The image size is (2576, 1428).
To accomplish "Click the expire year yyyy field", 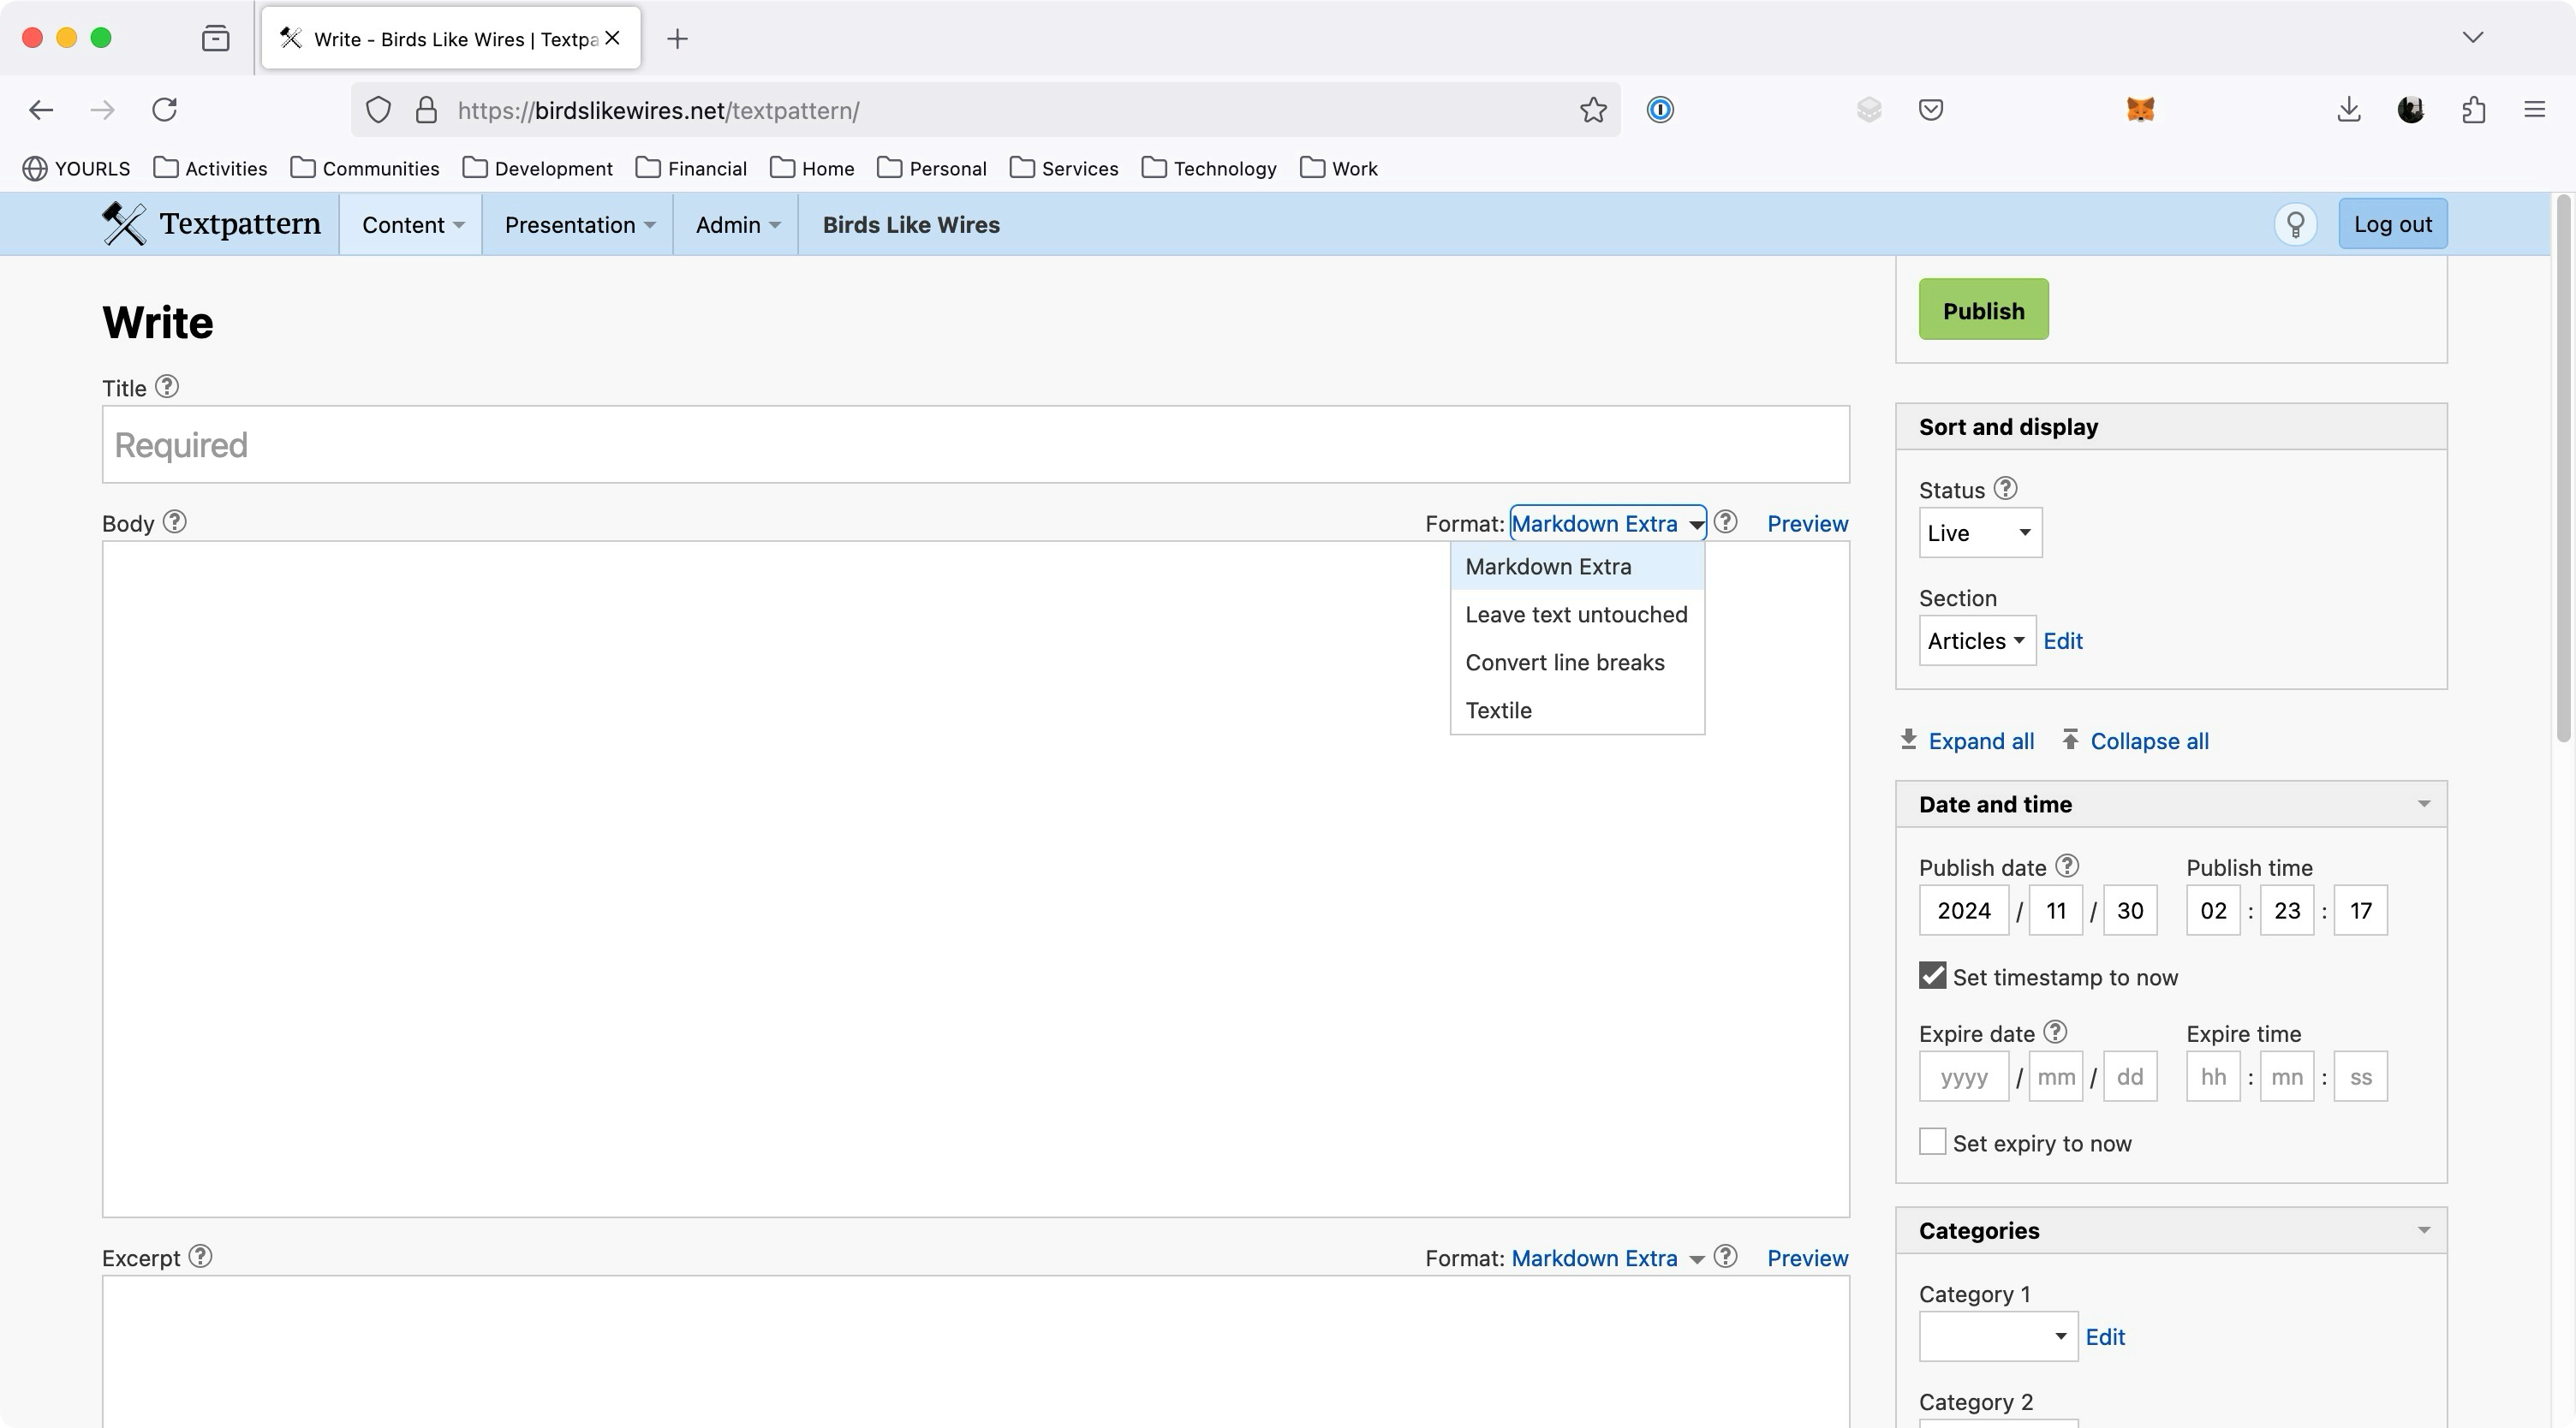I will click(x=1963, y=1076).
